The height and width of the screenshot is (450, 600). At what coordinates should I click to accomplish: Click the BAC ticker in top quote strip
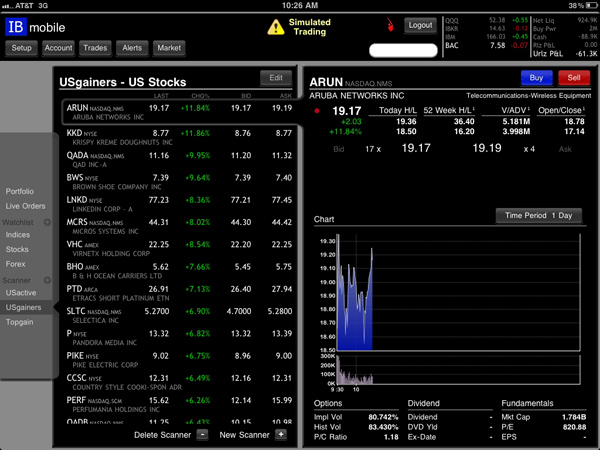coord(452,46)
